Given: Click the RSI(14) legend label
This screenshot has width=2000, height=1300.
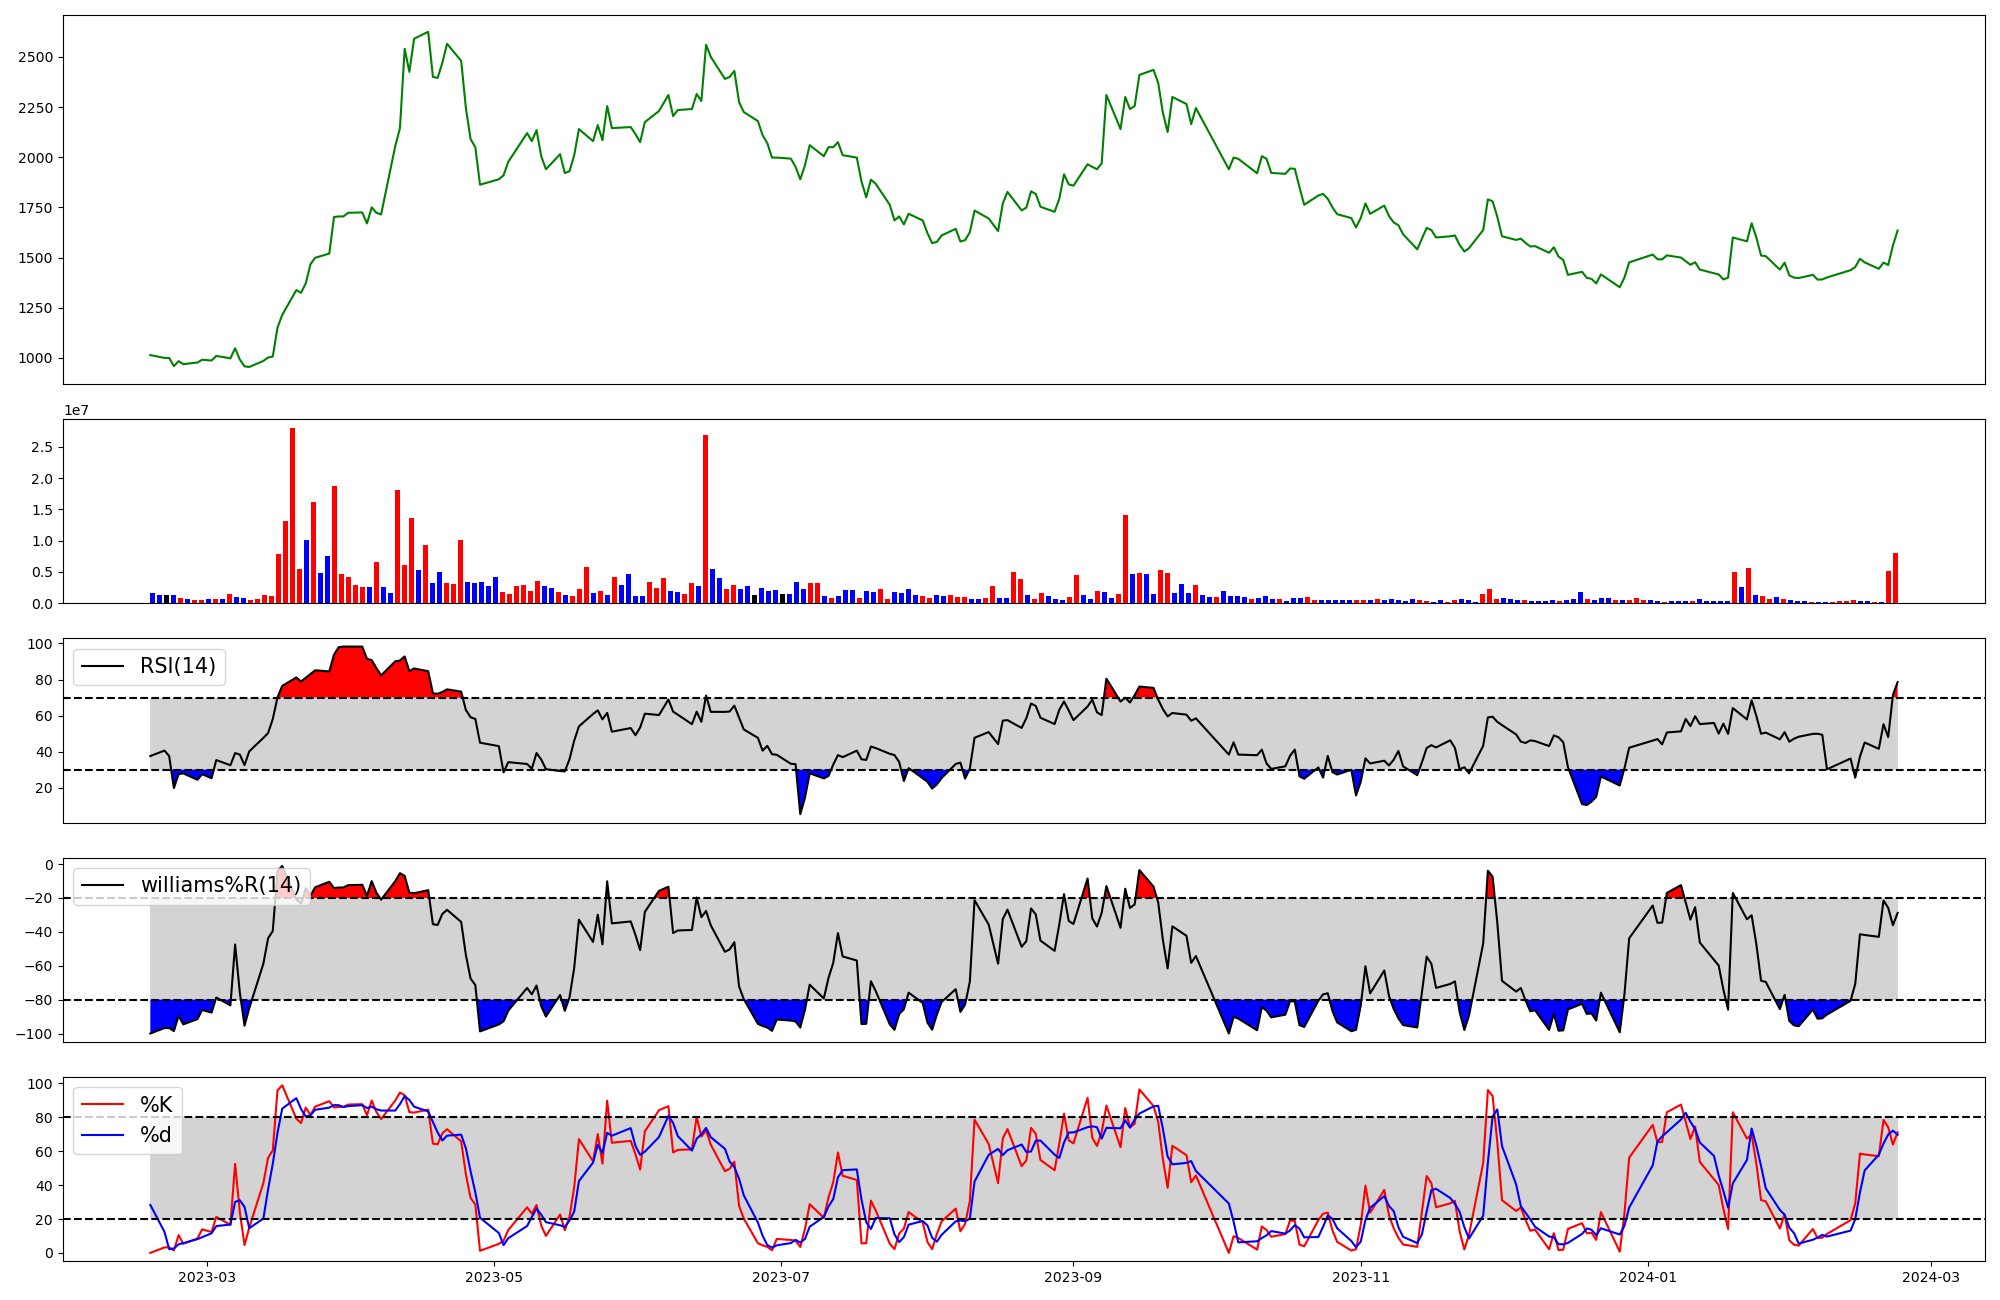Looking at the screenshot, I should pyautogui.click(x=177, y=666).
